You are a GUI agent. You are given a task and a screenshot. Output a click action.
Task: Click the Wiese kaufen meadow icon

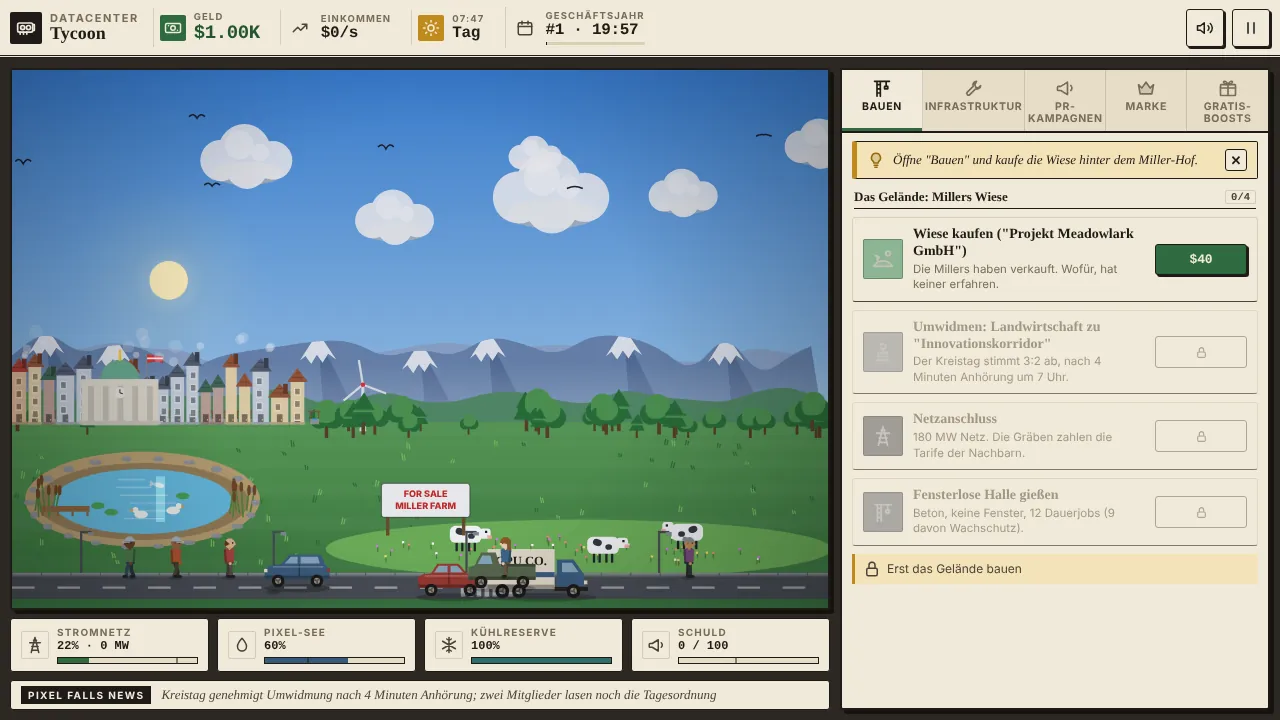click(883, 259)
